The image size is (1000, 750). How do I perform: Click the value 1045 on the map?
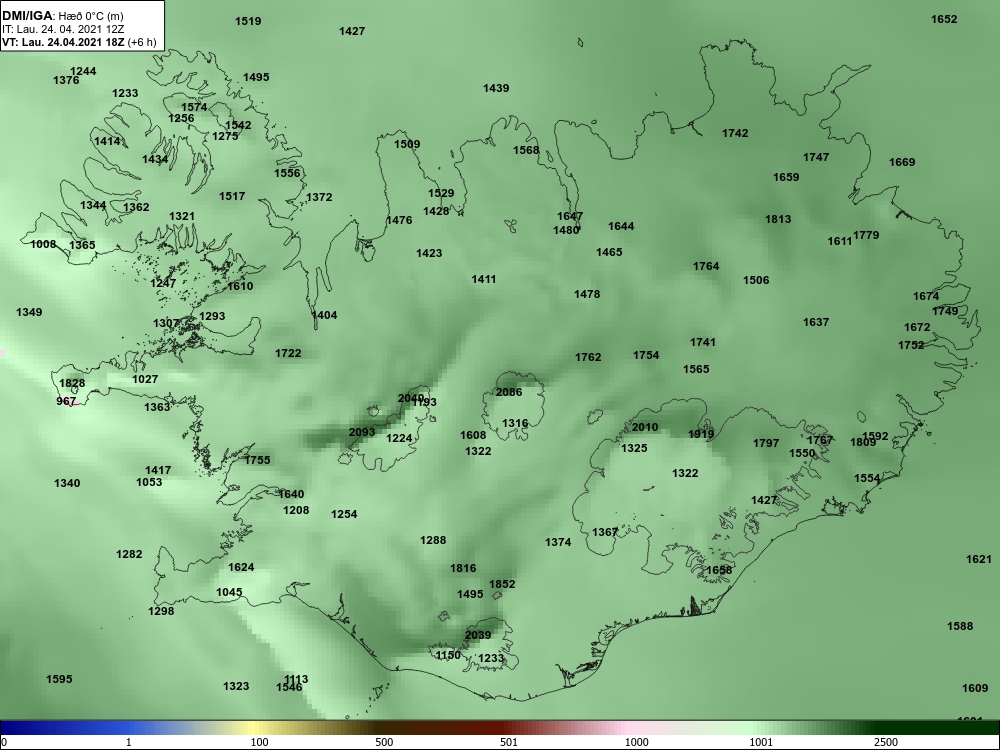click(229, 592)
